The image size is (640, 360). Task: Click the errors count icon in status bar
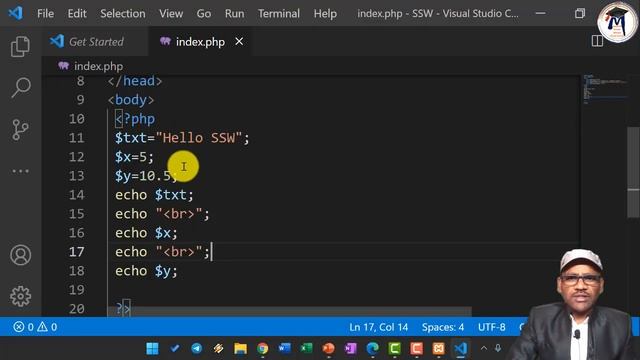pos(23,327)
